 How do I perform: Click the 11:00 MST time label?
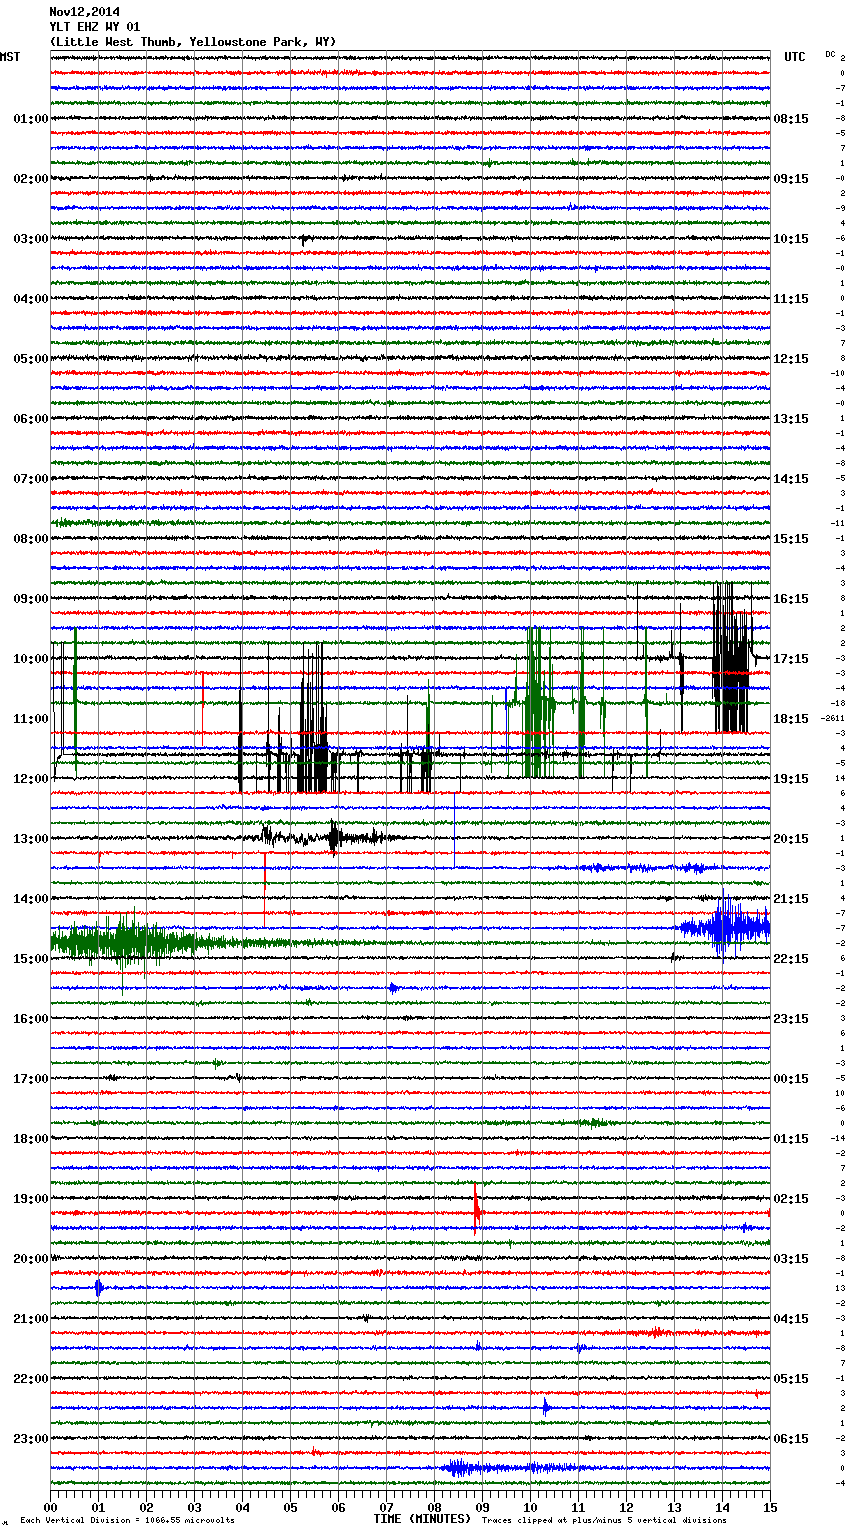click(x=30, y=719)
